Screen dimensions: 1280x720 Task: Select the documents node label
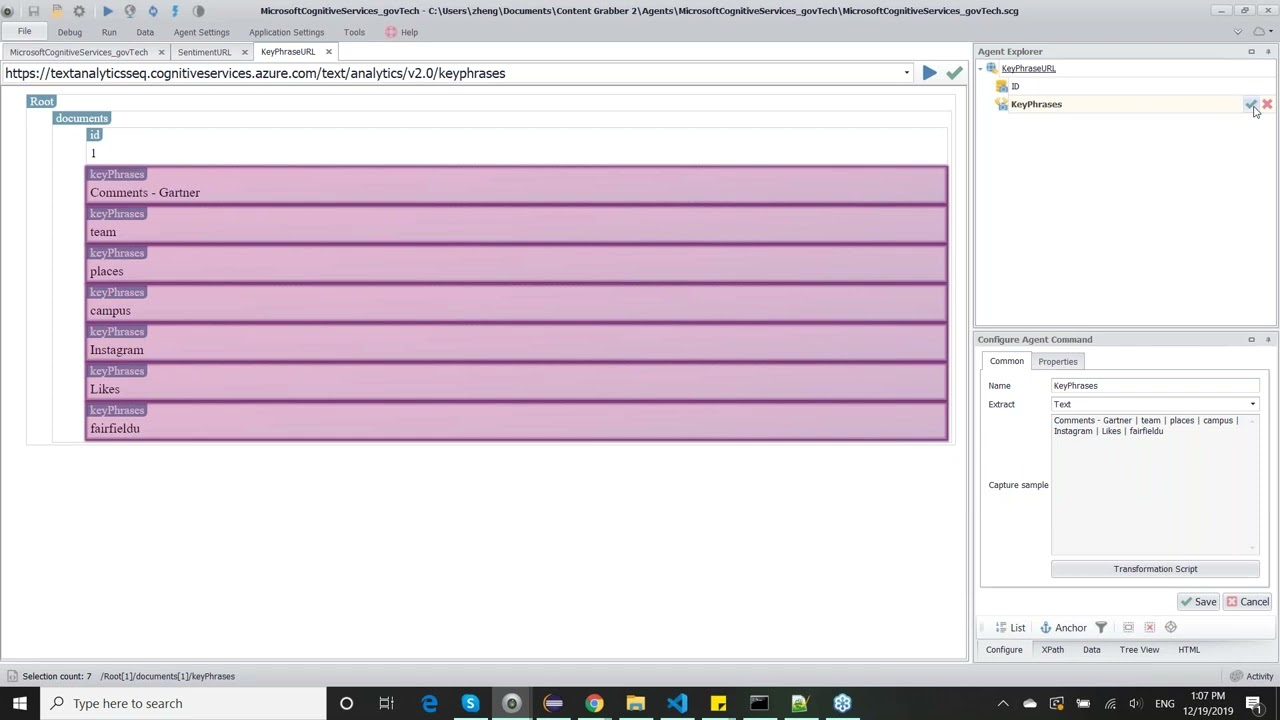[81, 118]
